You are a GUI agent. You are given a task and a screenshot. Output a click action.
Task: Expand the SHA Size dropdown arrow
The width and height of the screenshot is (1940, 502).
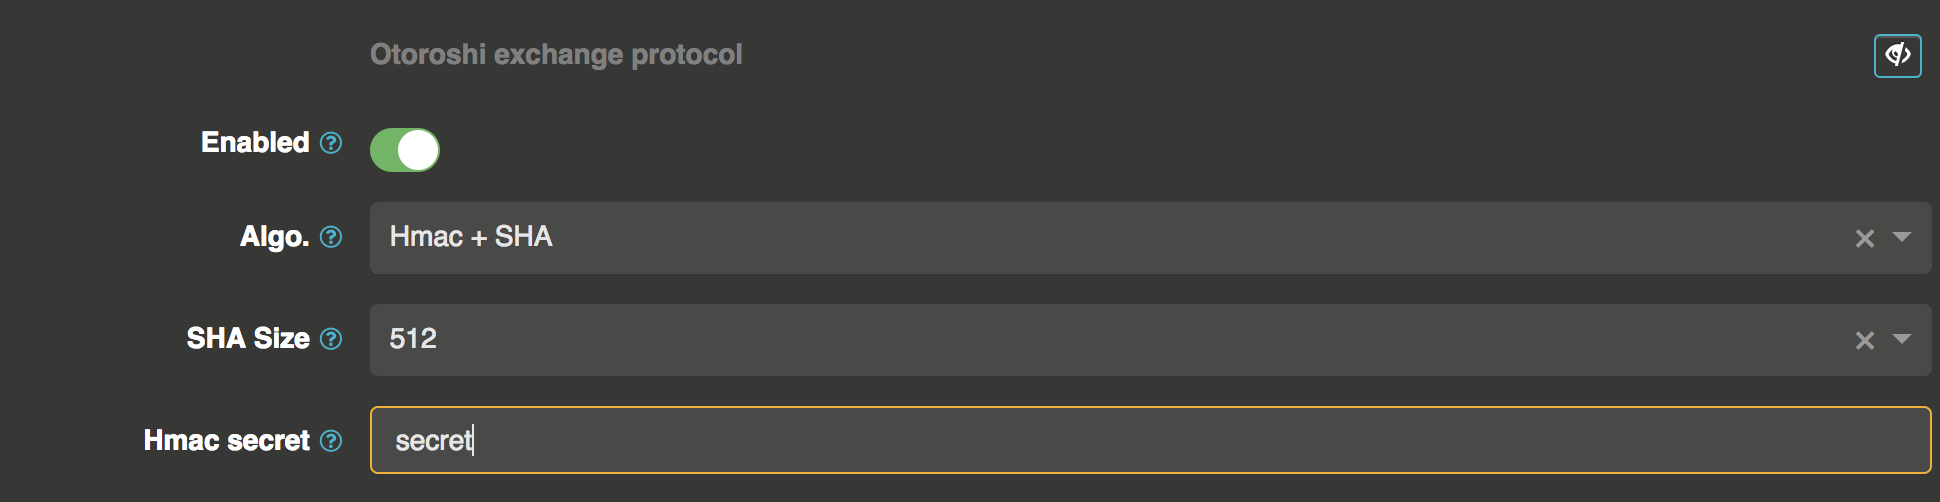(x=1902, y=339)
